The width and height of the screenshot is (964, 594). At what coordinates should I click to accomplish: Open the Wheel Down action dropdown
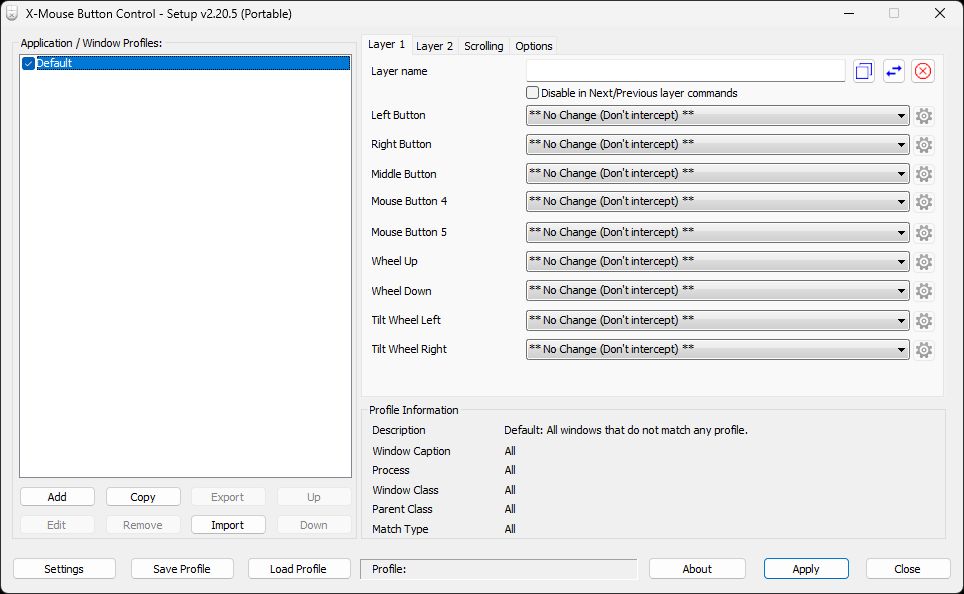717,291
